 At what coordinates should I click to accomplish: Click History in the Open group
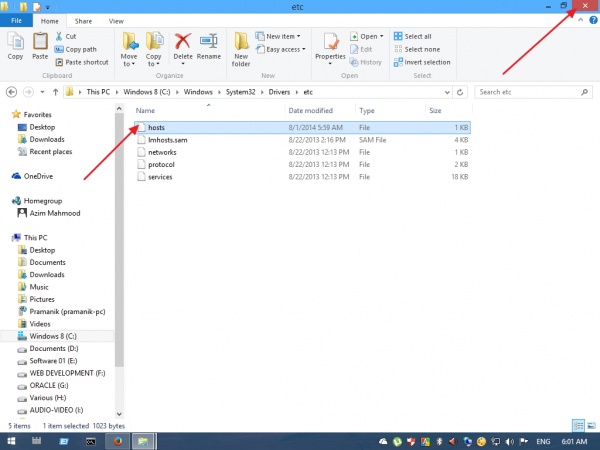pyautogui.click(x=365, y=62)
